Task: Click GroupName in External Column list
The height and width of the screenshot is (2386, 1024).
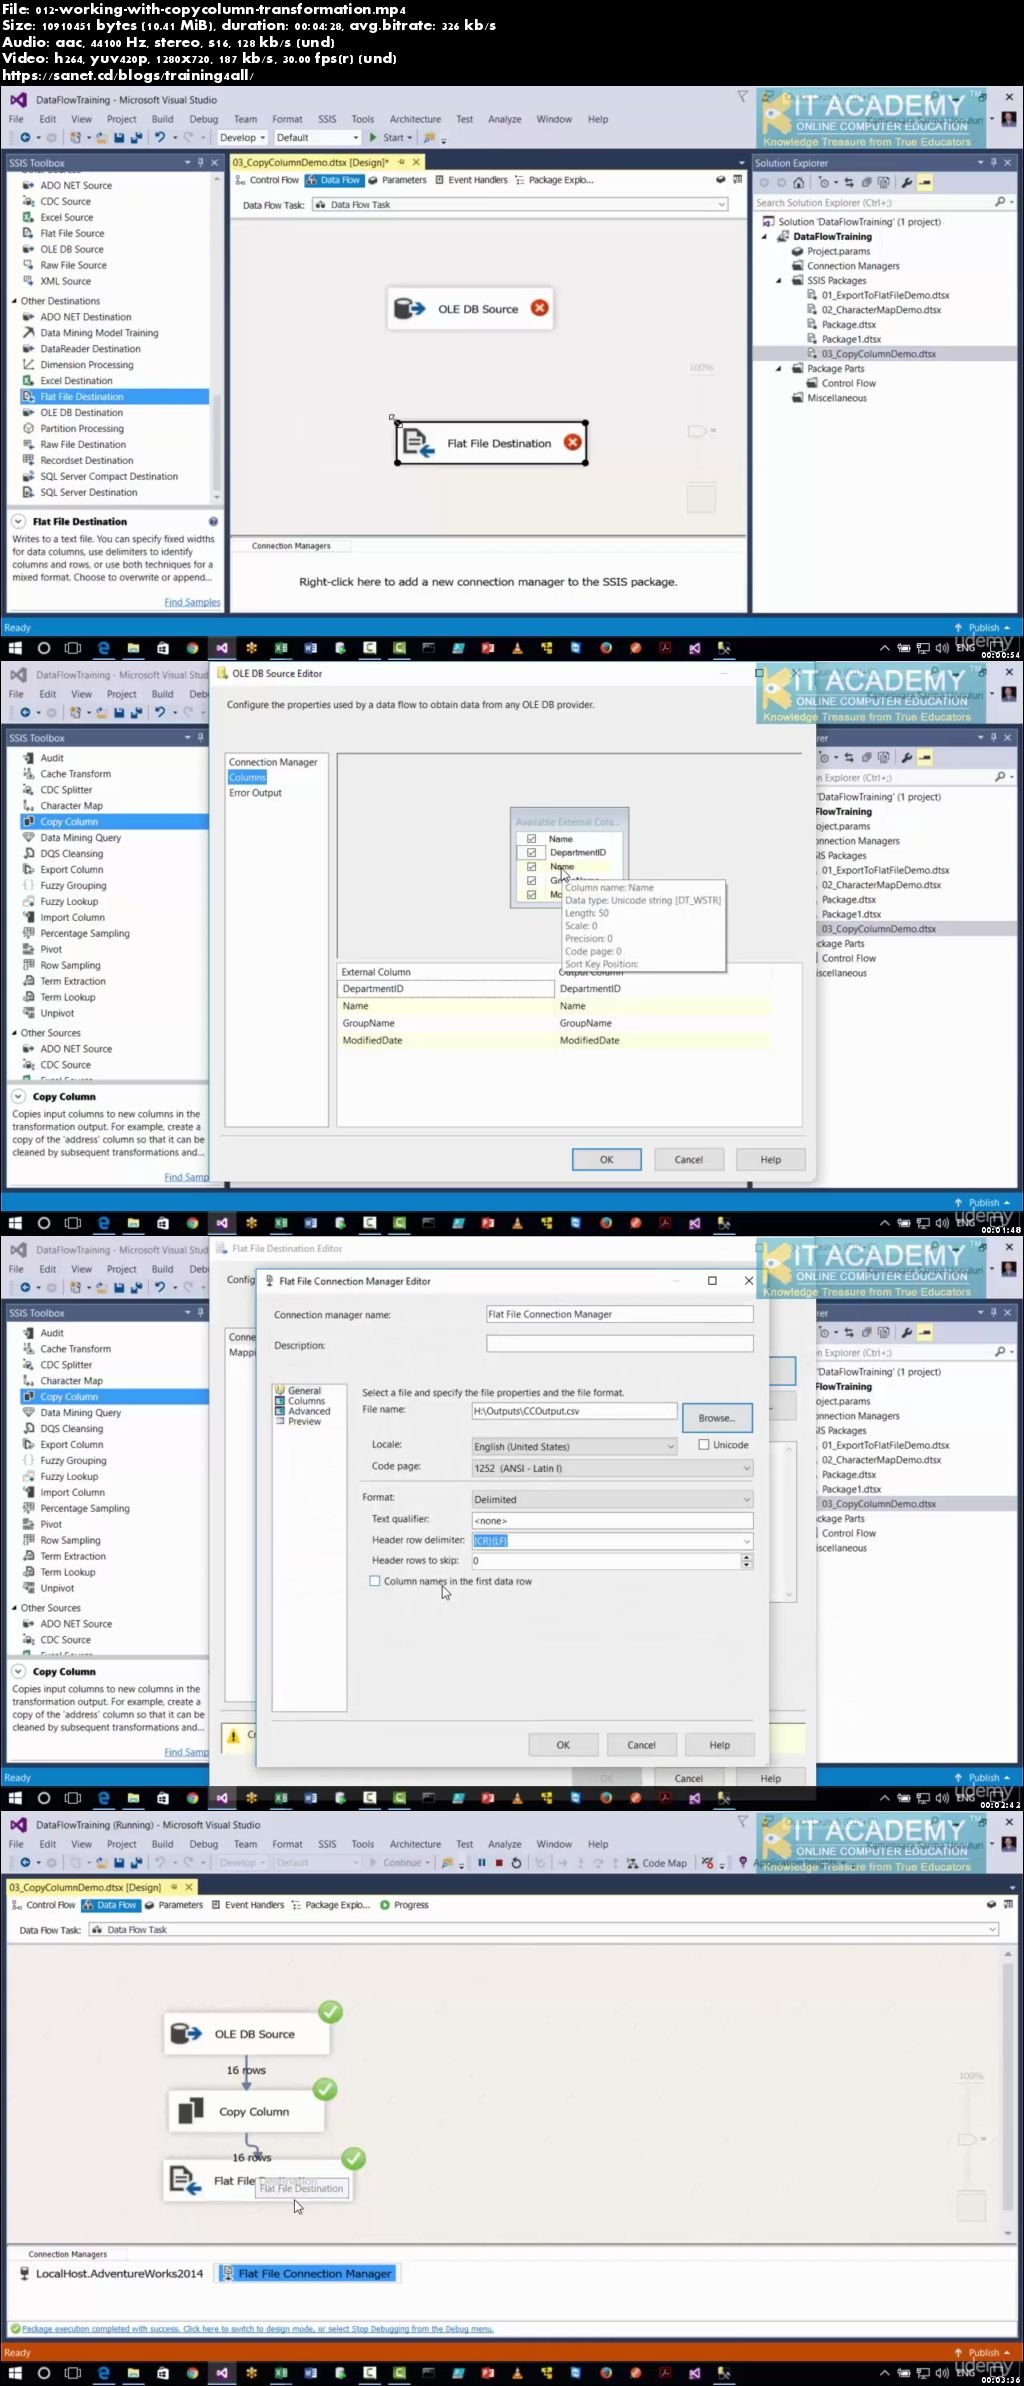Action: pos(368,1023)
